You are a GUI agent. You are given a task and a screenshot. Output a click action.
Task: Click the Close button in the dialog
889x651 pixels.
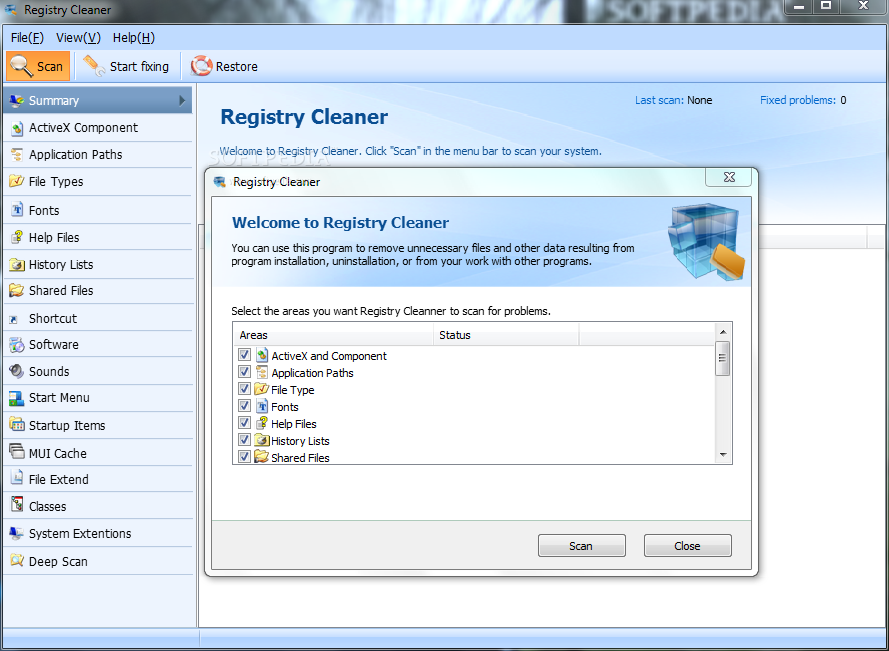tap(687, 546)
